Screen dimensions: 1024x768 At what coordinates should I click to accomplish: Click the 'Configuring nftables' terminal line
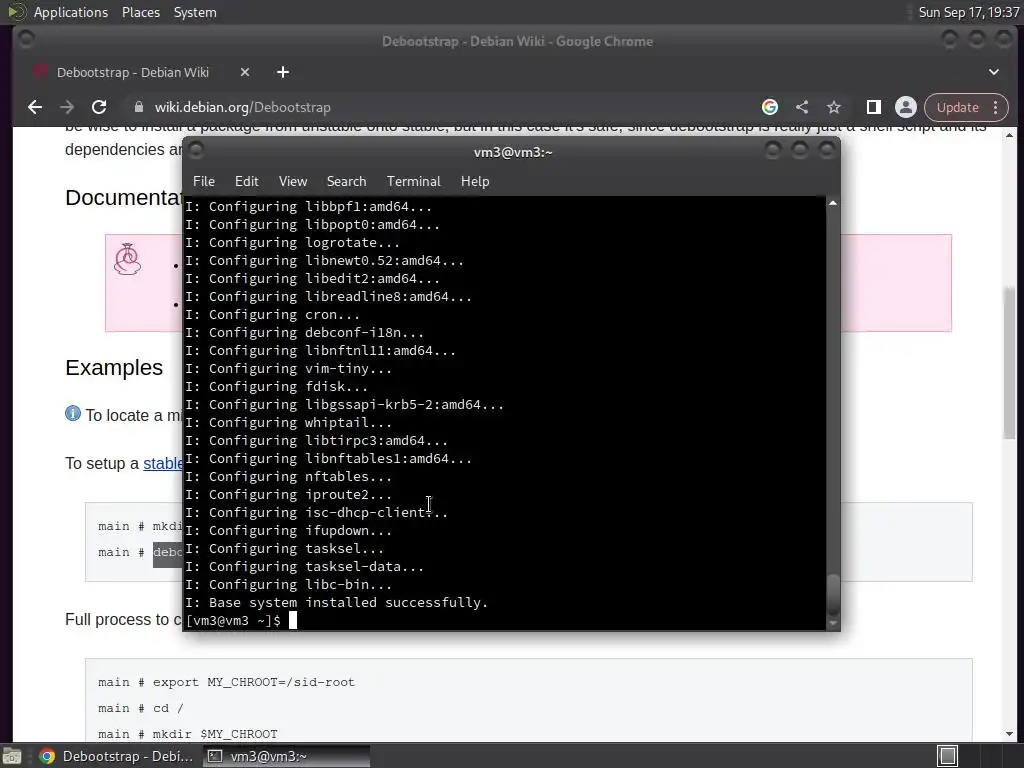(289, 477)
